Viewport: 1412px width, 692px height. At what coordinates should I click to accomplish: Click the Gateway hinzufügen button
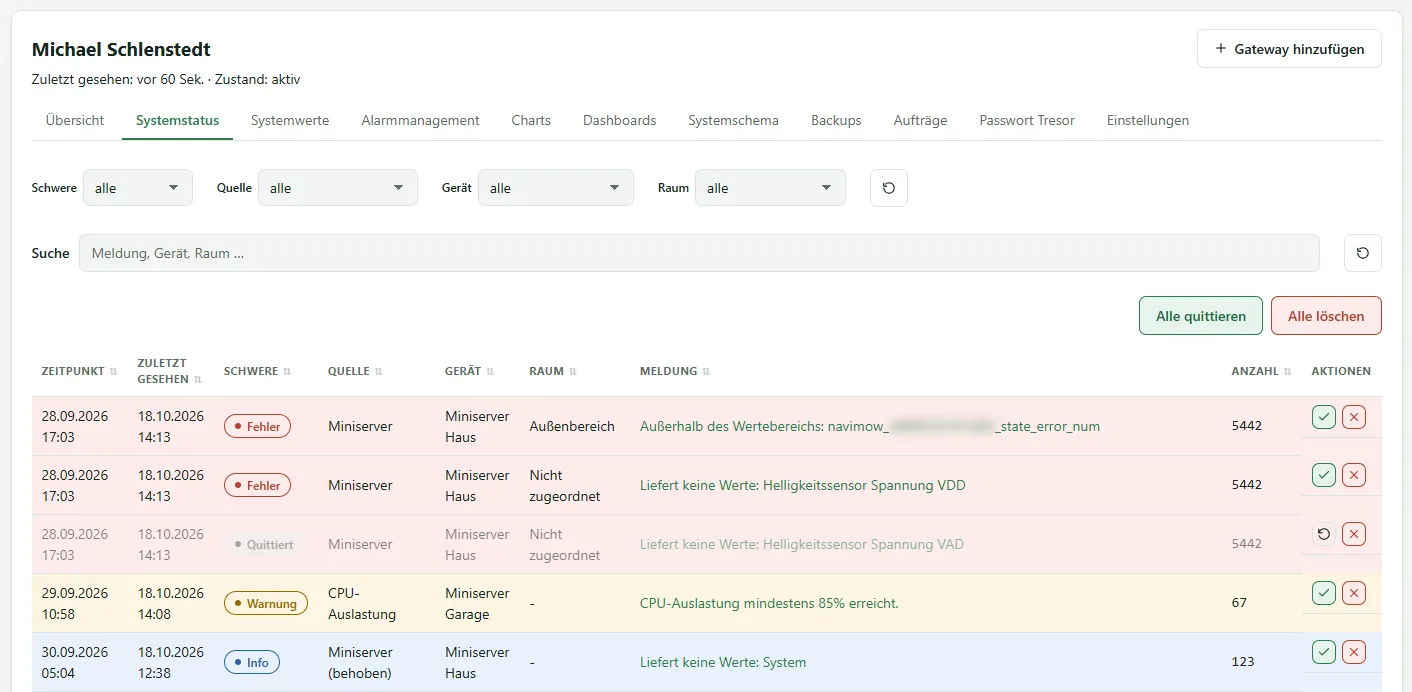(x=1289, y=49)
